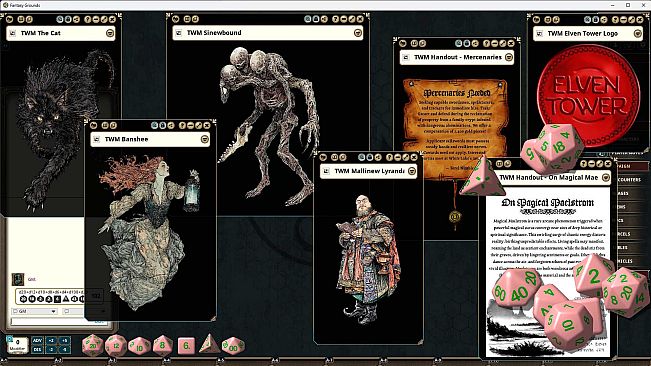Click the Elven Tower red seal image
651x366 pixels.
click(588, 96)
